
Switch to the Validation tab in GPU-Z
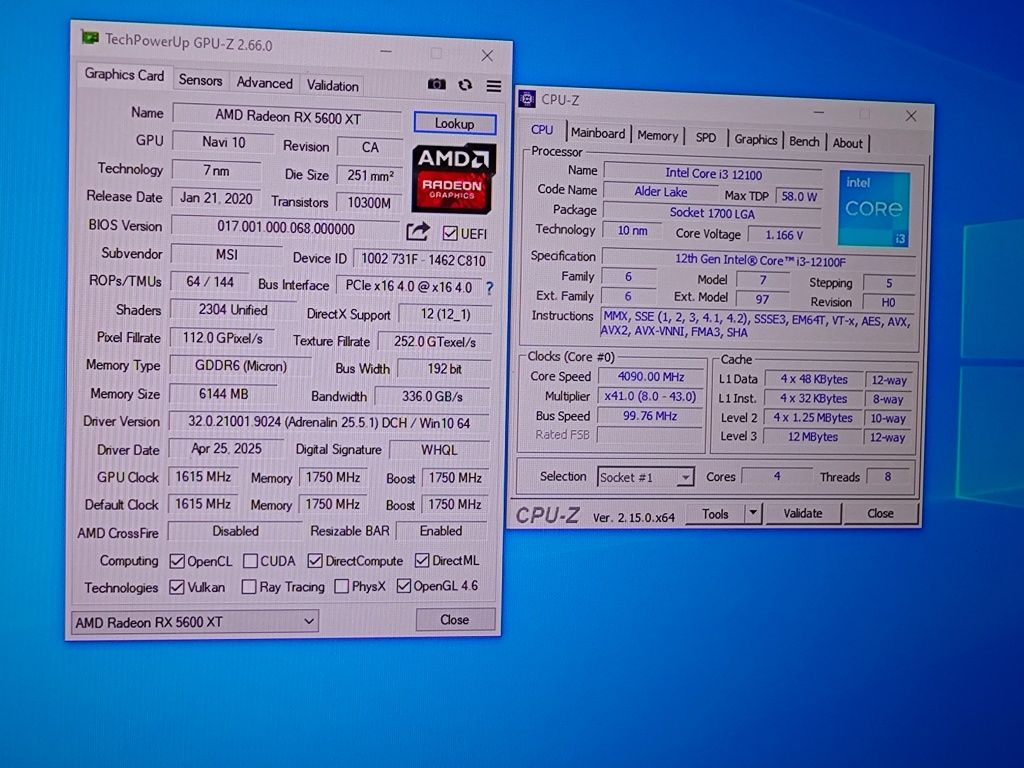tap(332, 86)
